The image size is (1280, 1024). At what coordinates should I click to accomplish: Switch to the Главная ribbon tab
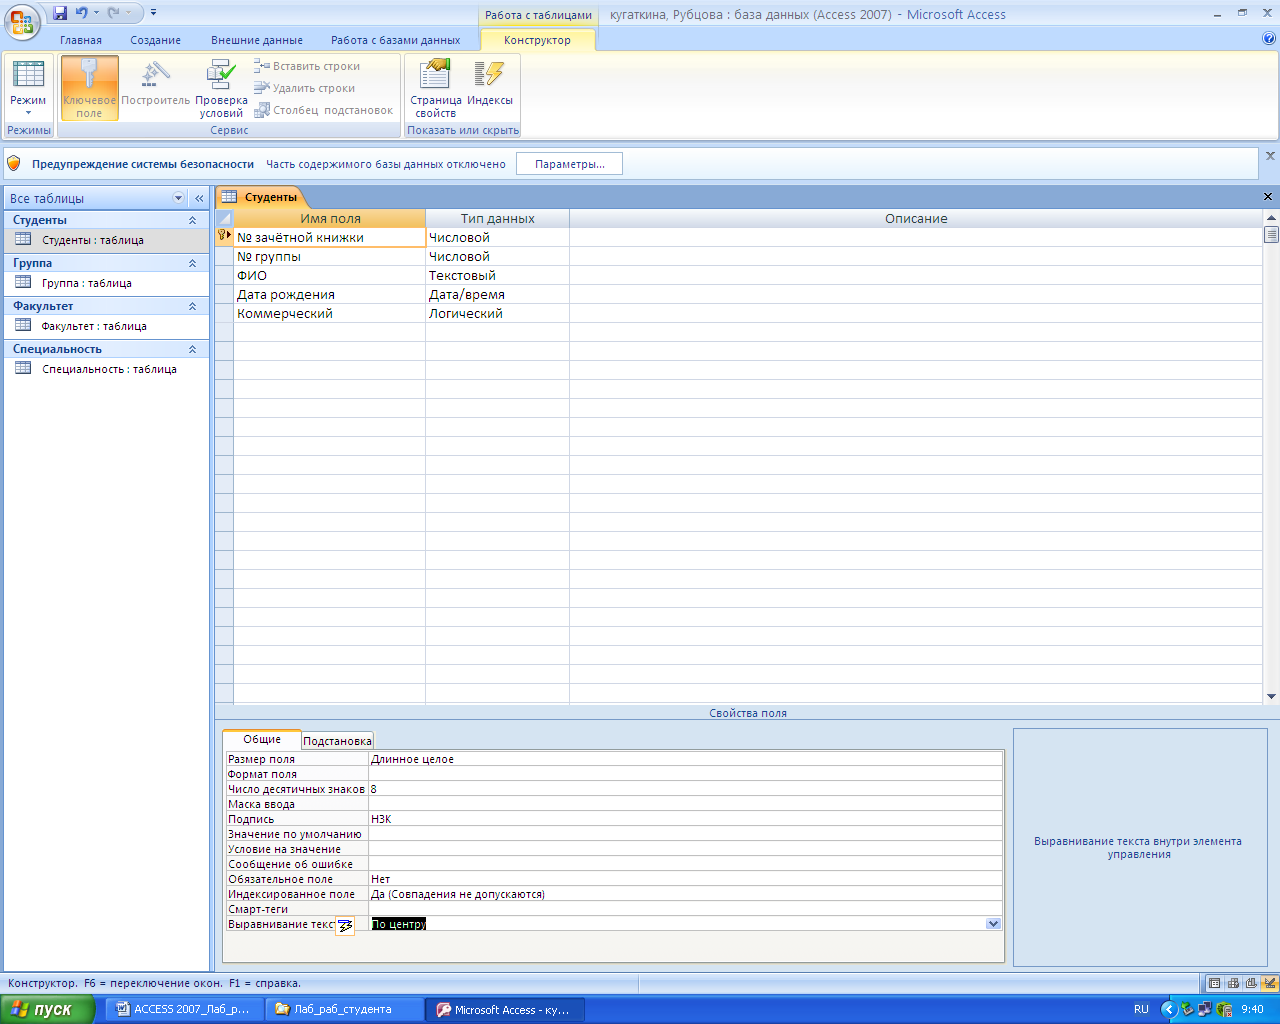pos(81,40)
